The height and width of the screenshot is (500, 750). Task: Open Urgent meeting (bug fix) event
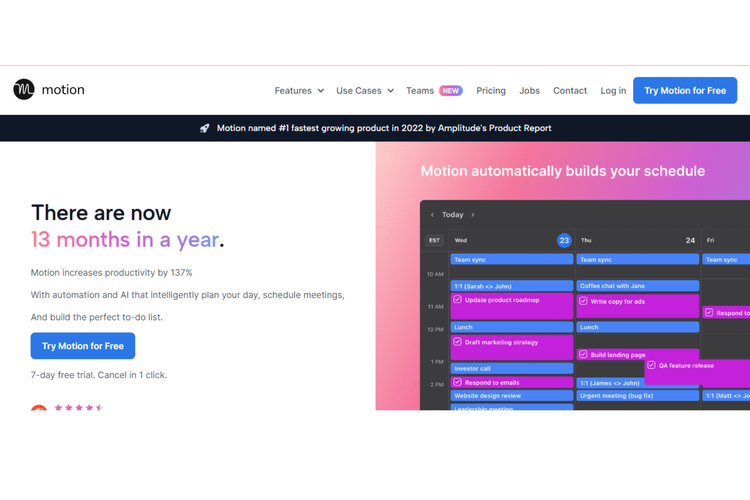point(638,396)
